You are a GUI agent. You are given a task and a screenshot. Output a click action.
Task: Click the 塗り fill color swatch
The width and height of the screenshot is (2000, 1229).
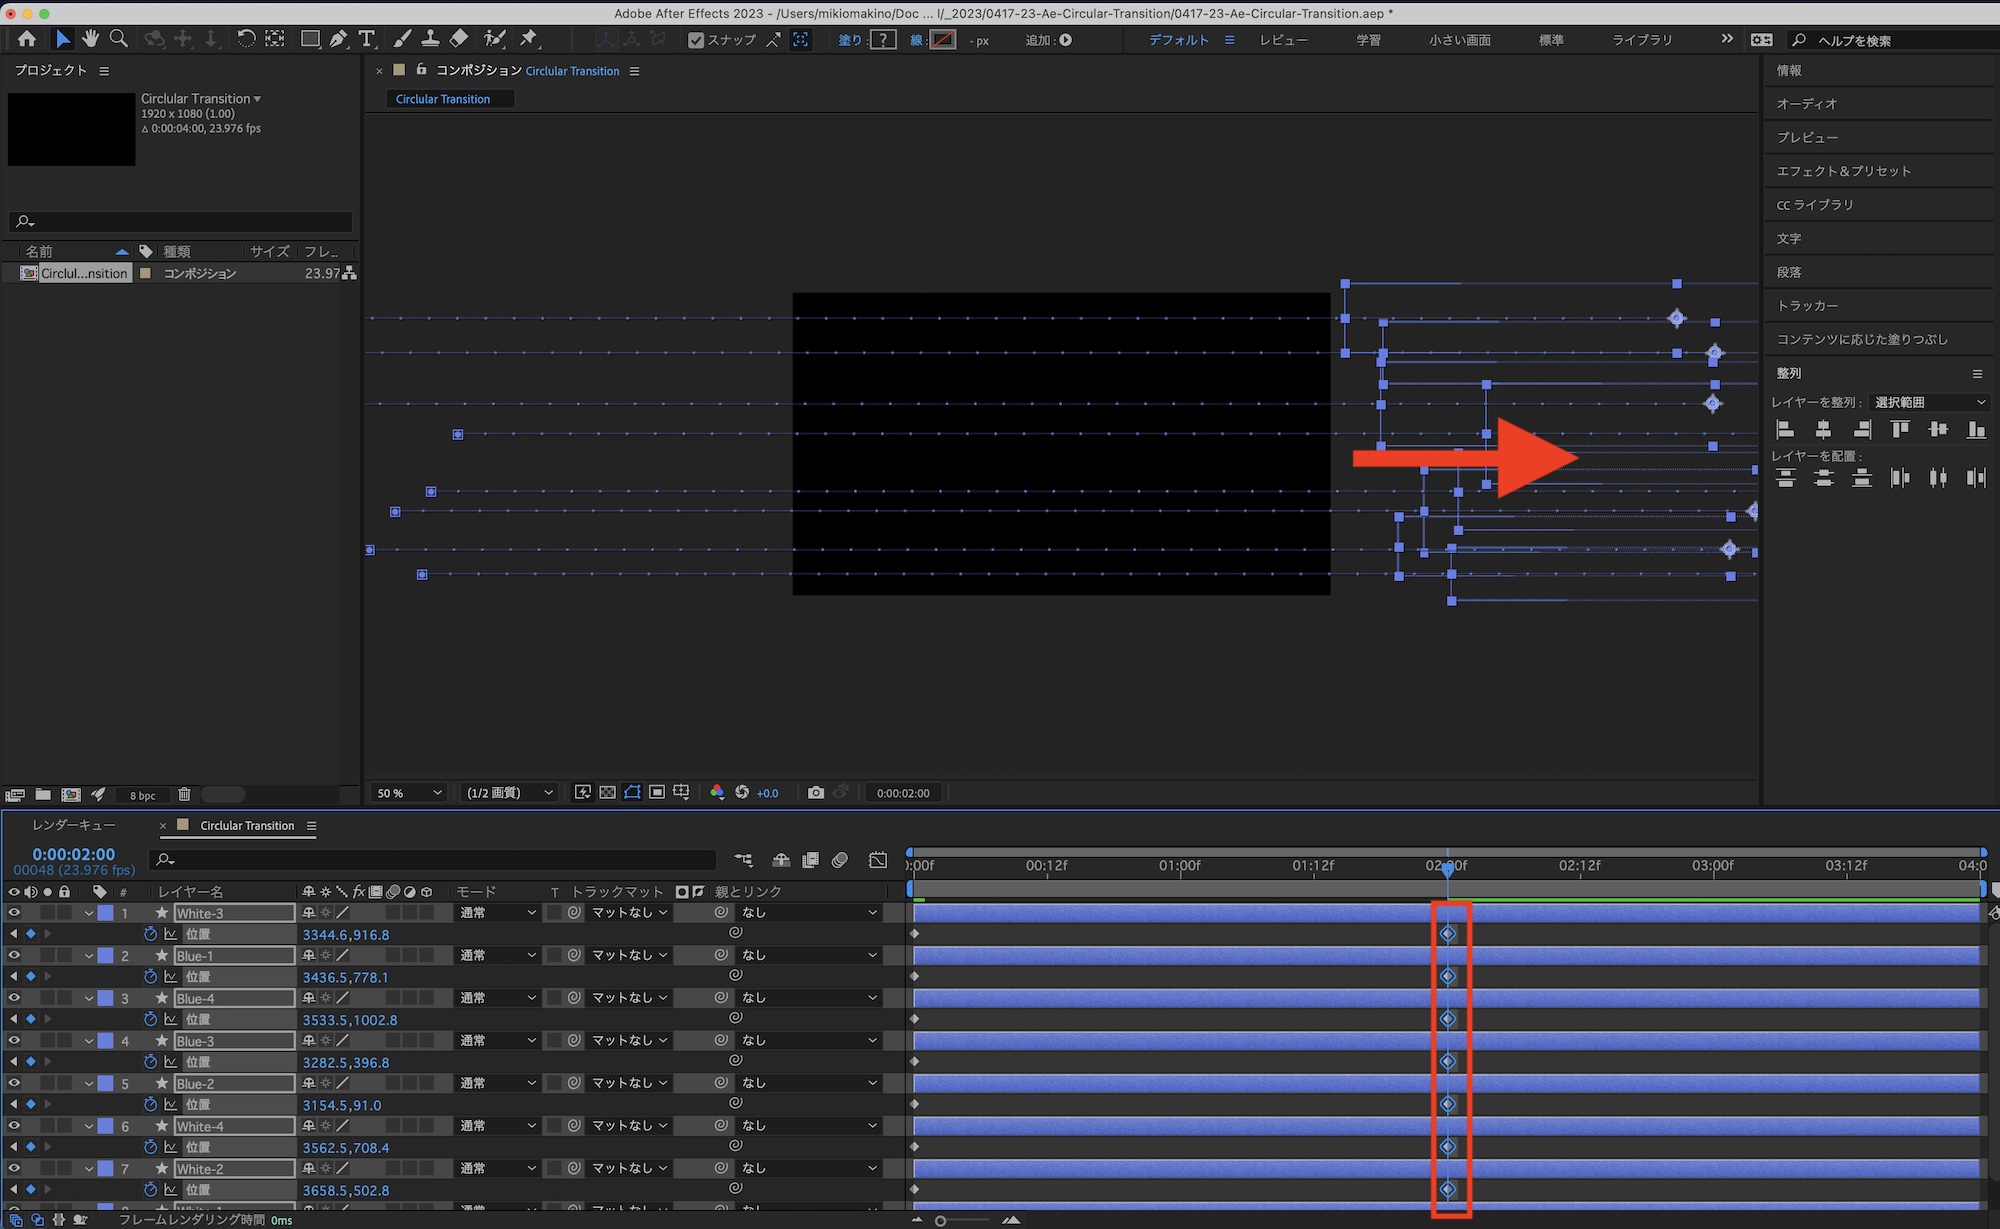point(883,40)
